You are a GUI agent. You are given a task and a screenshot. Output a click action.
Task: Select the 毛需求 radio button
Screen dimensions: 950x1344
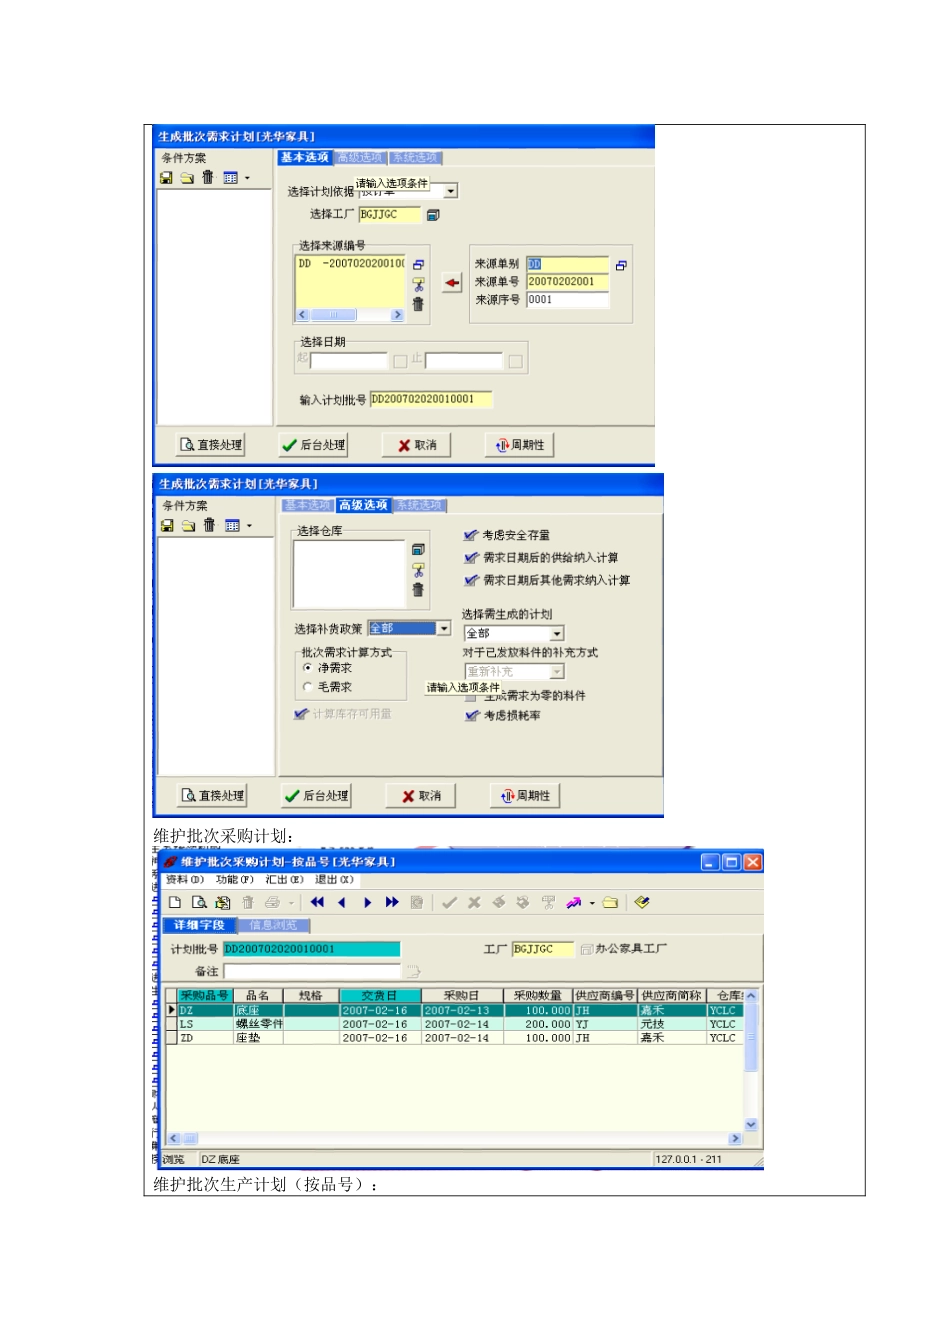pyautogui.click(x=307, y=687)
